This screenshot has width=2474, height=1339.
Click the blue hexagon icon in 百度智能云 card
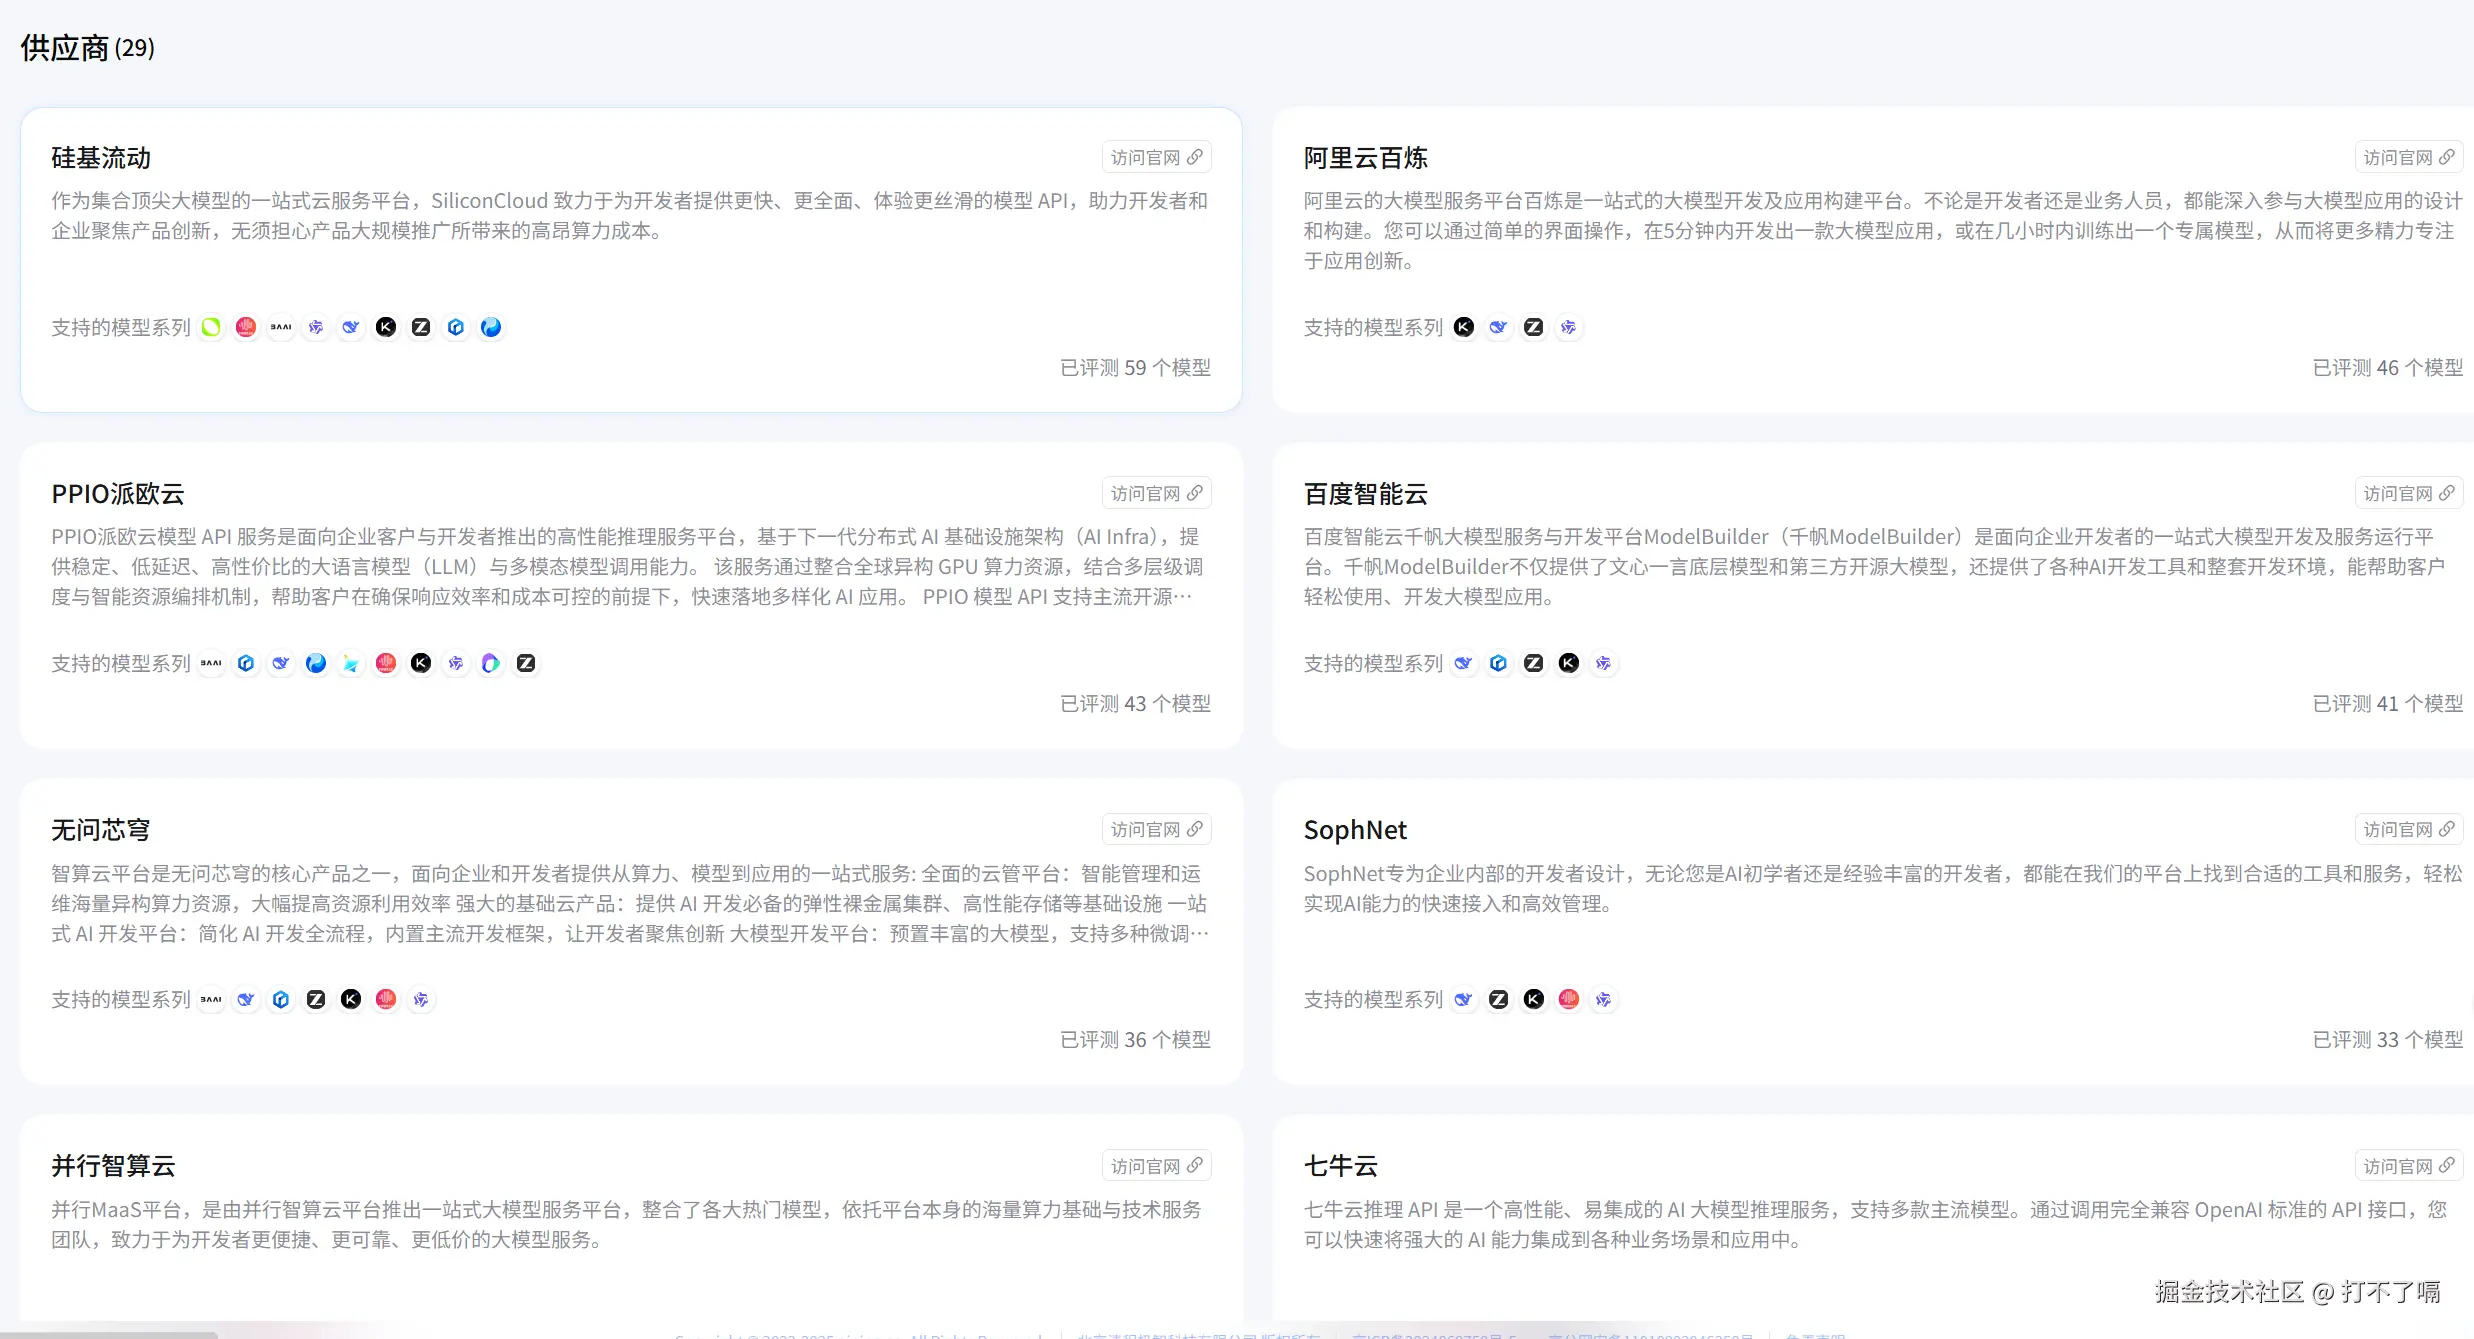[1499, 663]
